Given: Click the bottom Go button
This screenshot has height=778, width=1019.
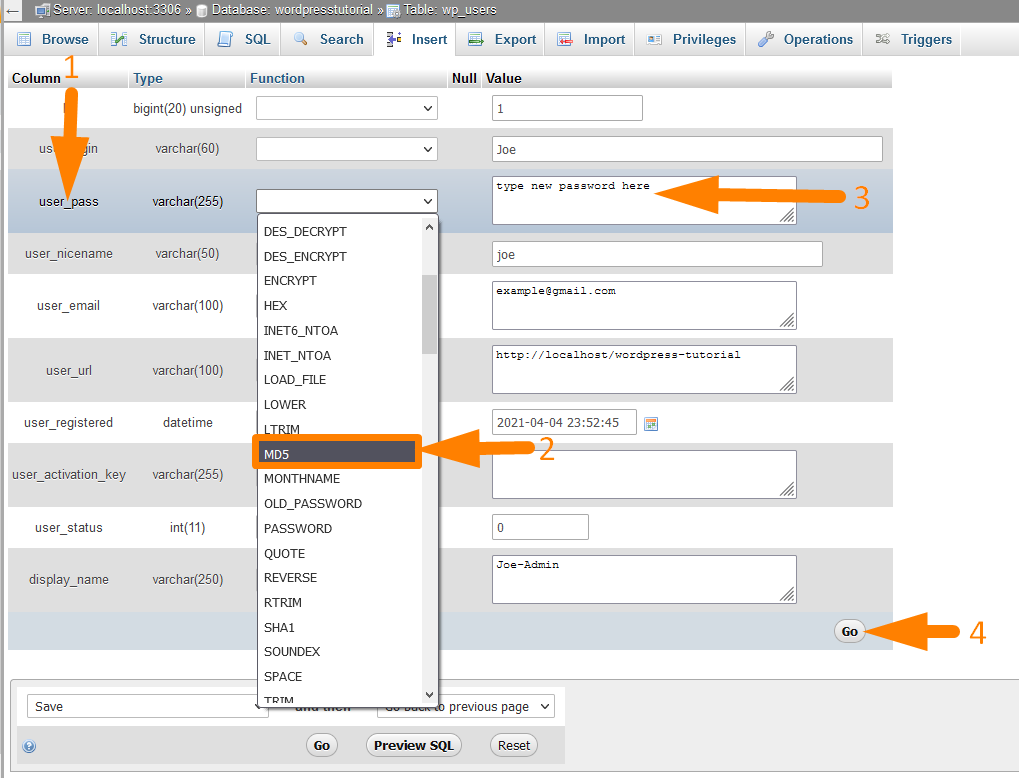Looking at the screenshot, I should [322, 746].
